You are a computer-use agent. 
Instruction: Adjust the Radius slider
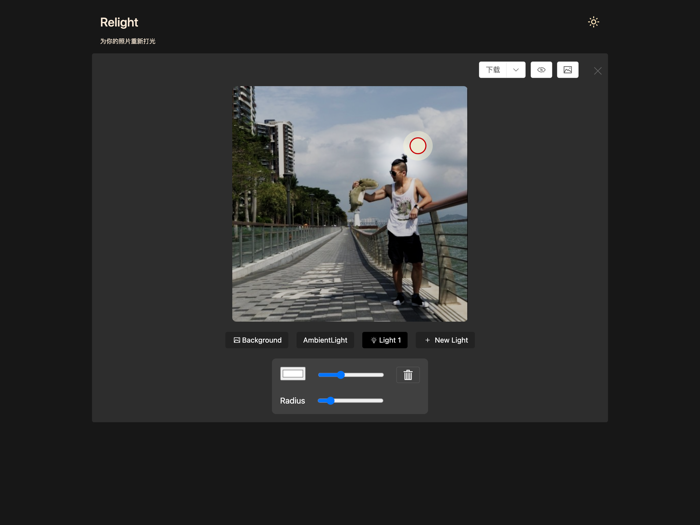350,400
